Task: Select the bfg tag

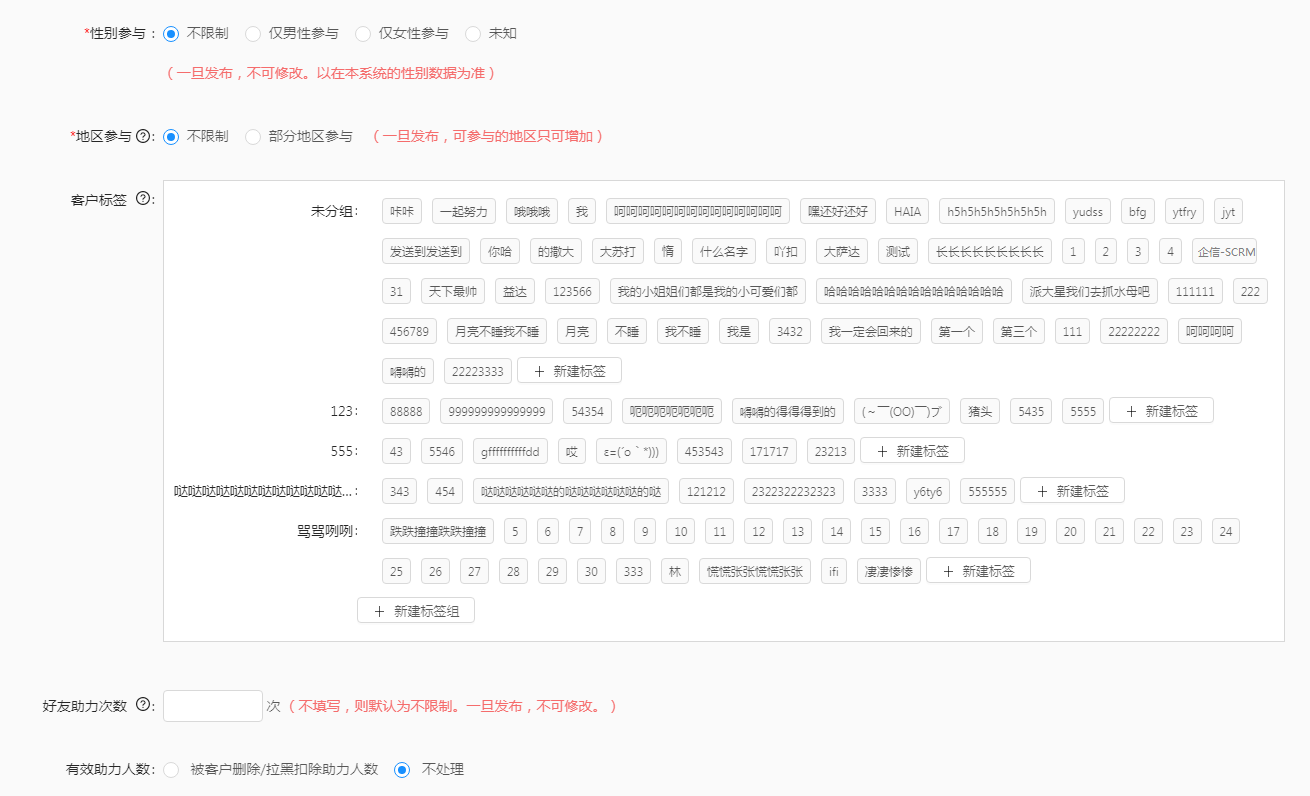Action: (x=1138, y=211)
